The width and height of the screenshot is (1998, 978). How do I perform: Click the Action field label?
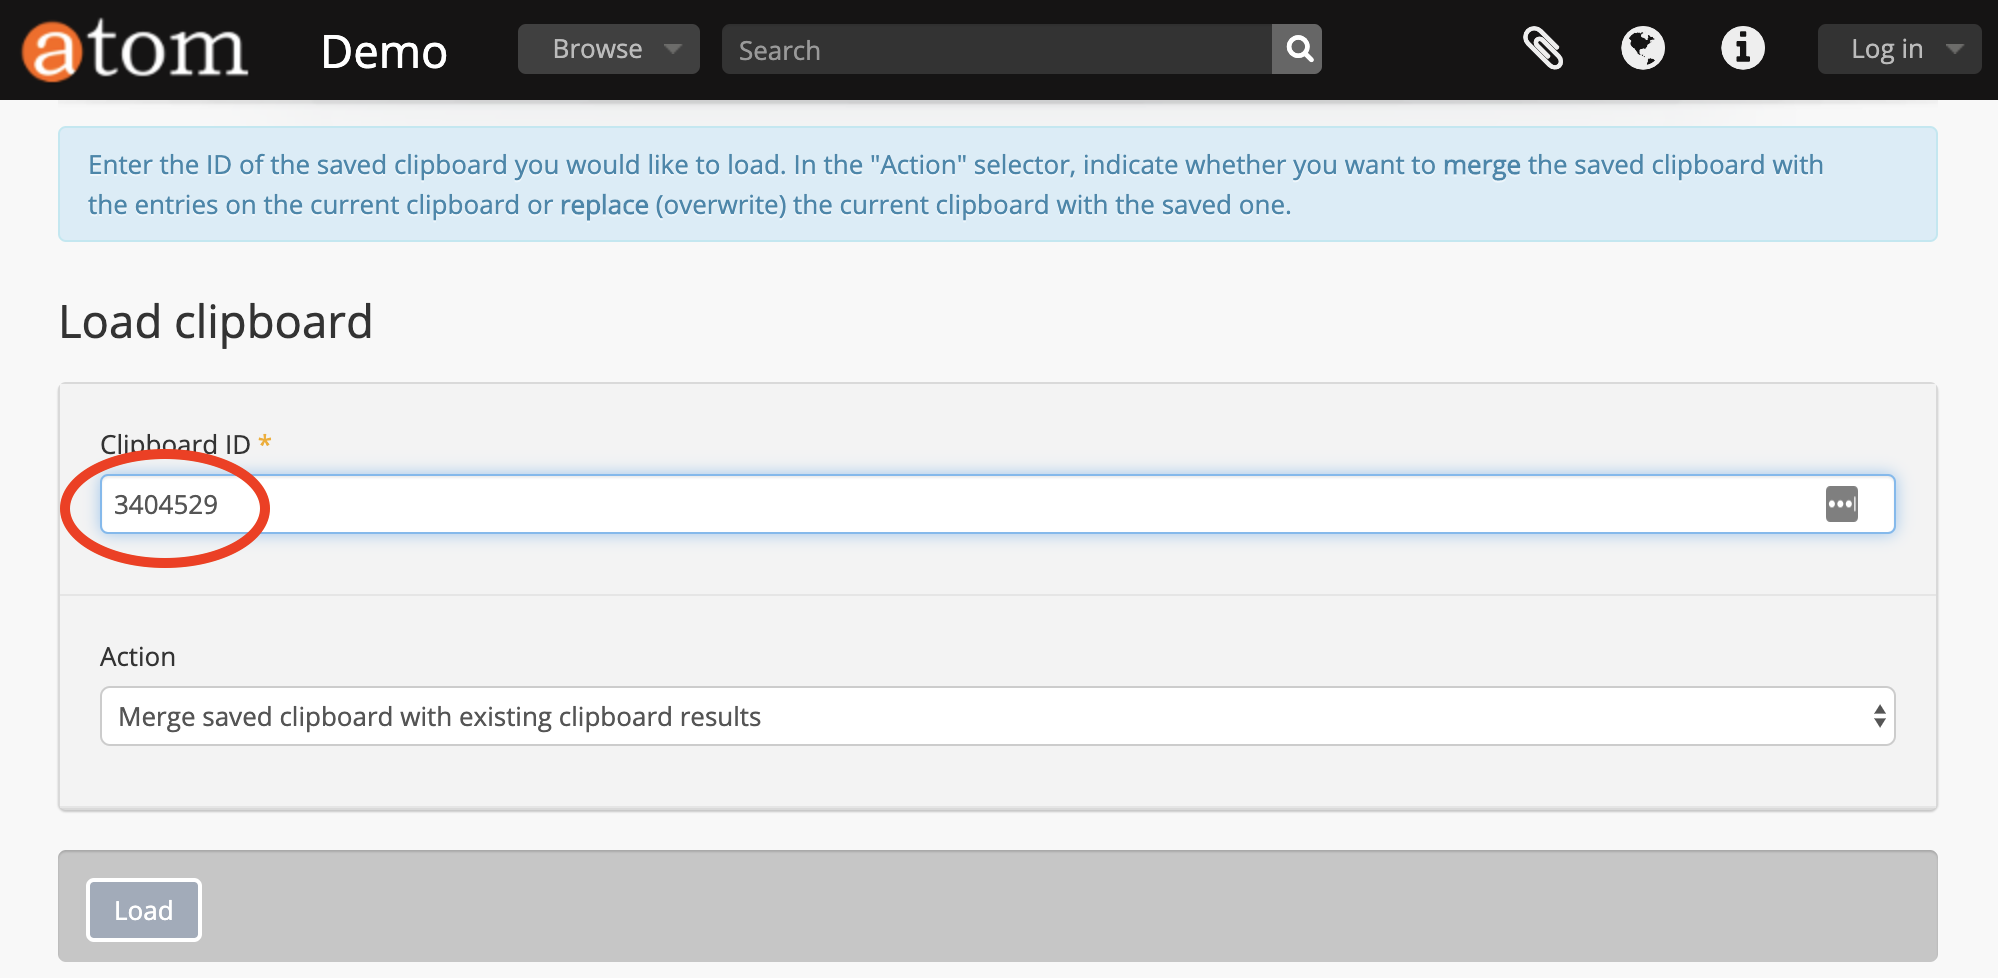click(x=138, y=657)
